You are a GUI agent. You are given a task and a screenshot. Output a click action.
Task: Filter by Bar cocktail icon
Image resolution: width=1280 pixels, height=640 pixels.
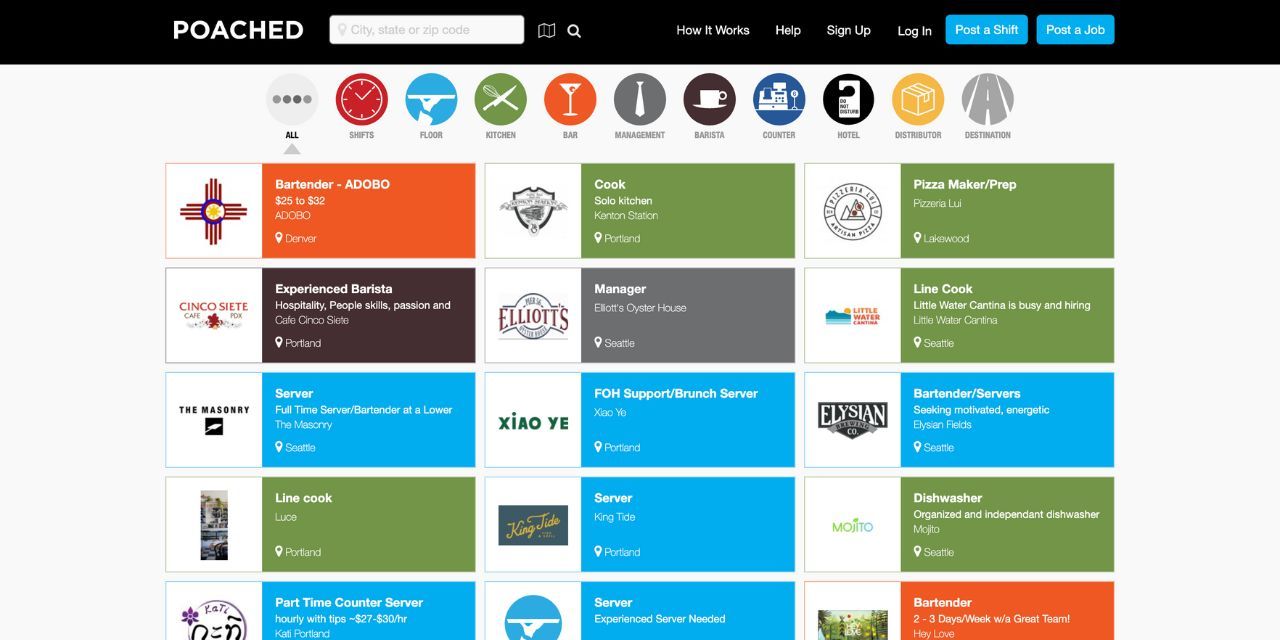(x=570, y=100)
